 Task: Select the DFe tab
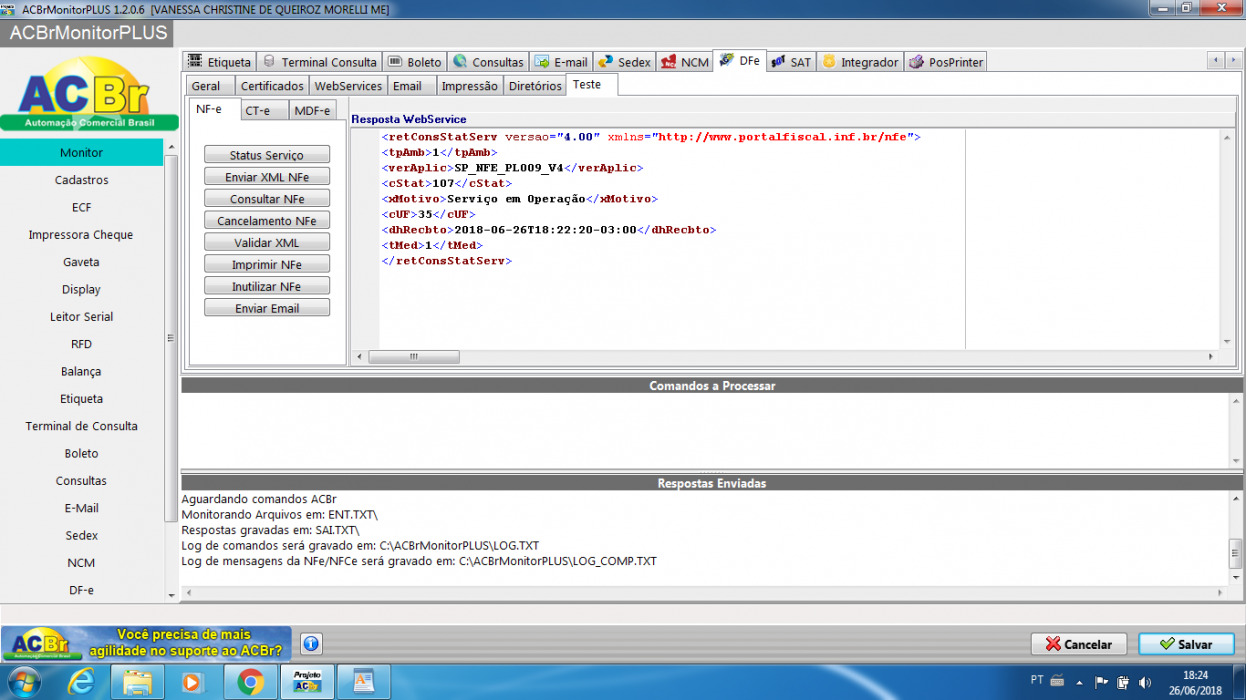click(x=740, y=61)
